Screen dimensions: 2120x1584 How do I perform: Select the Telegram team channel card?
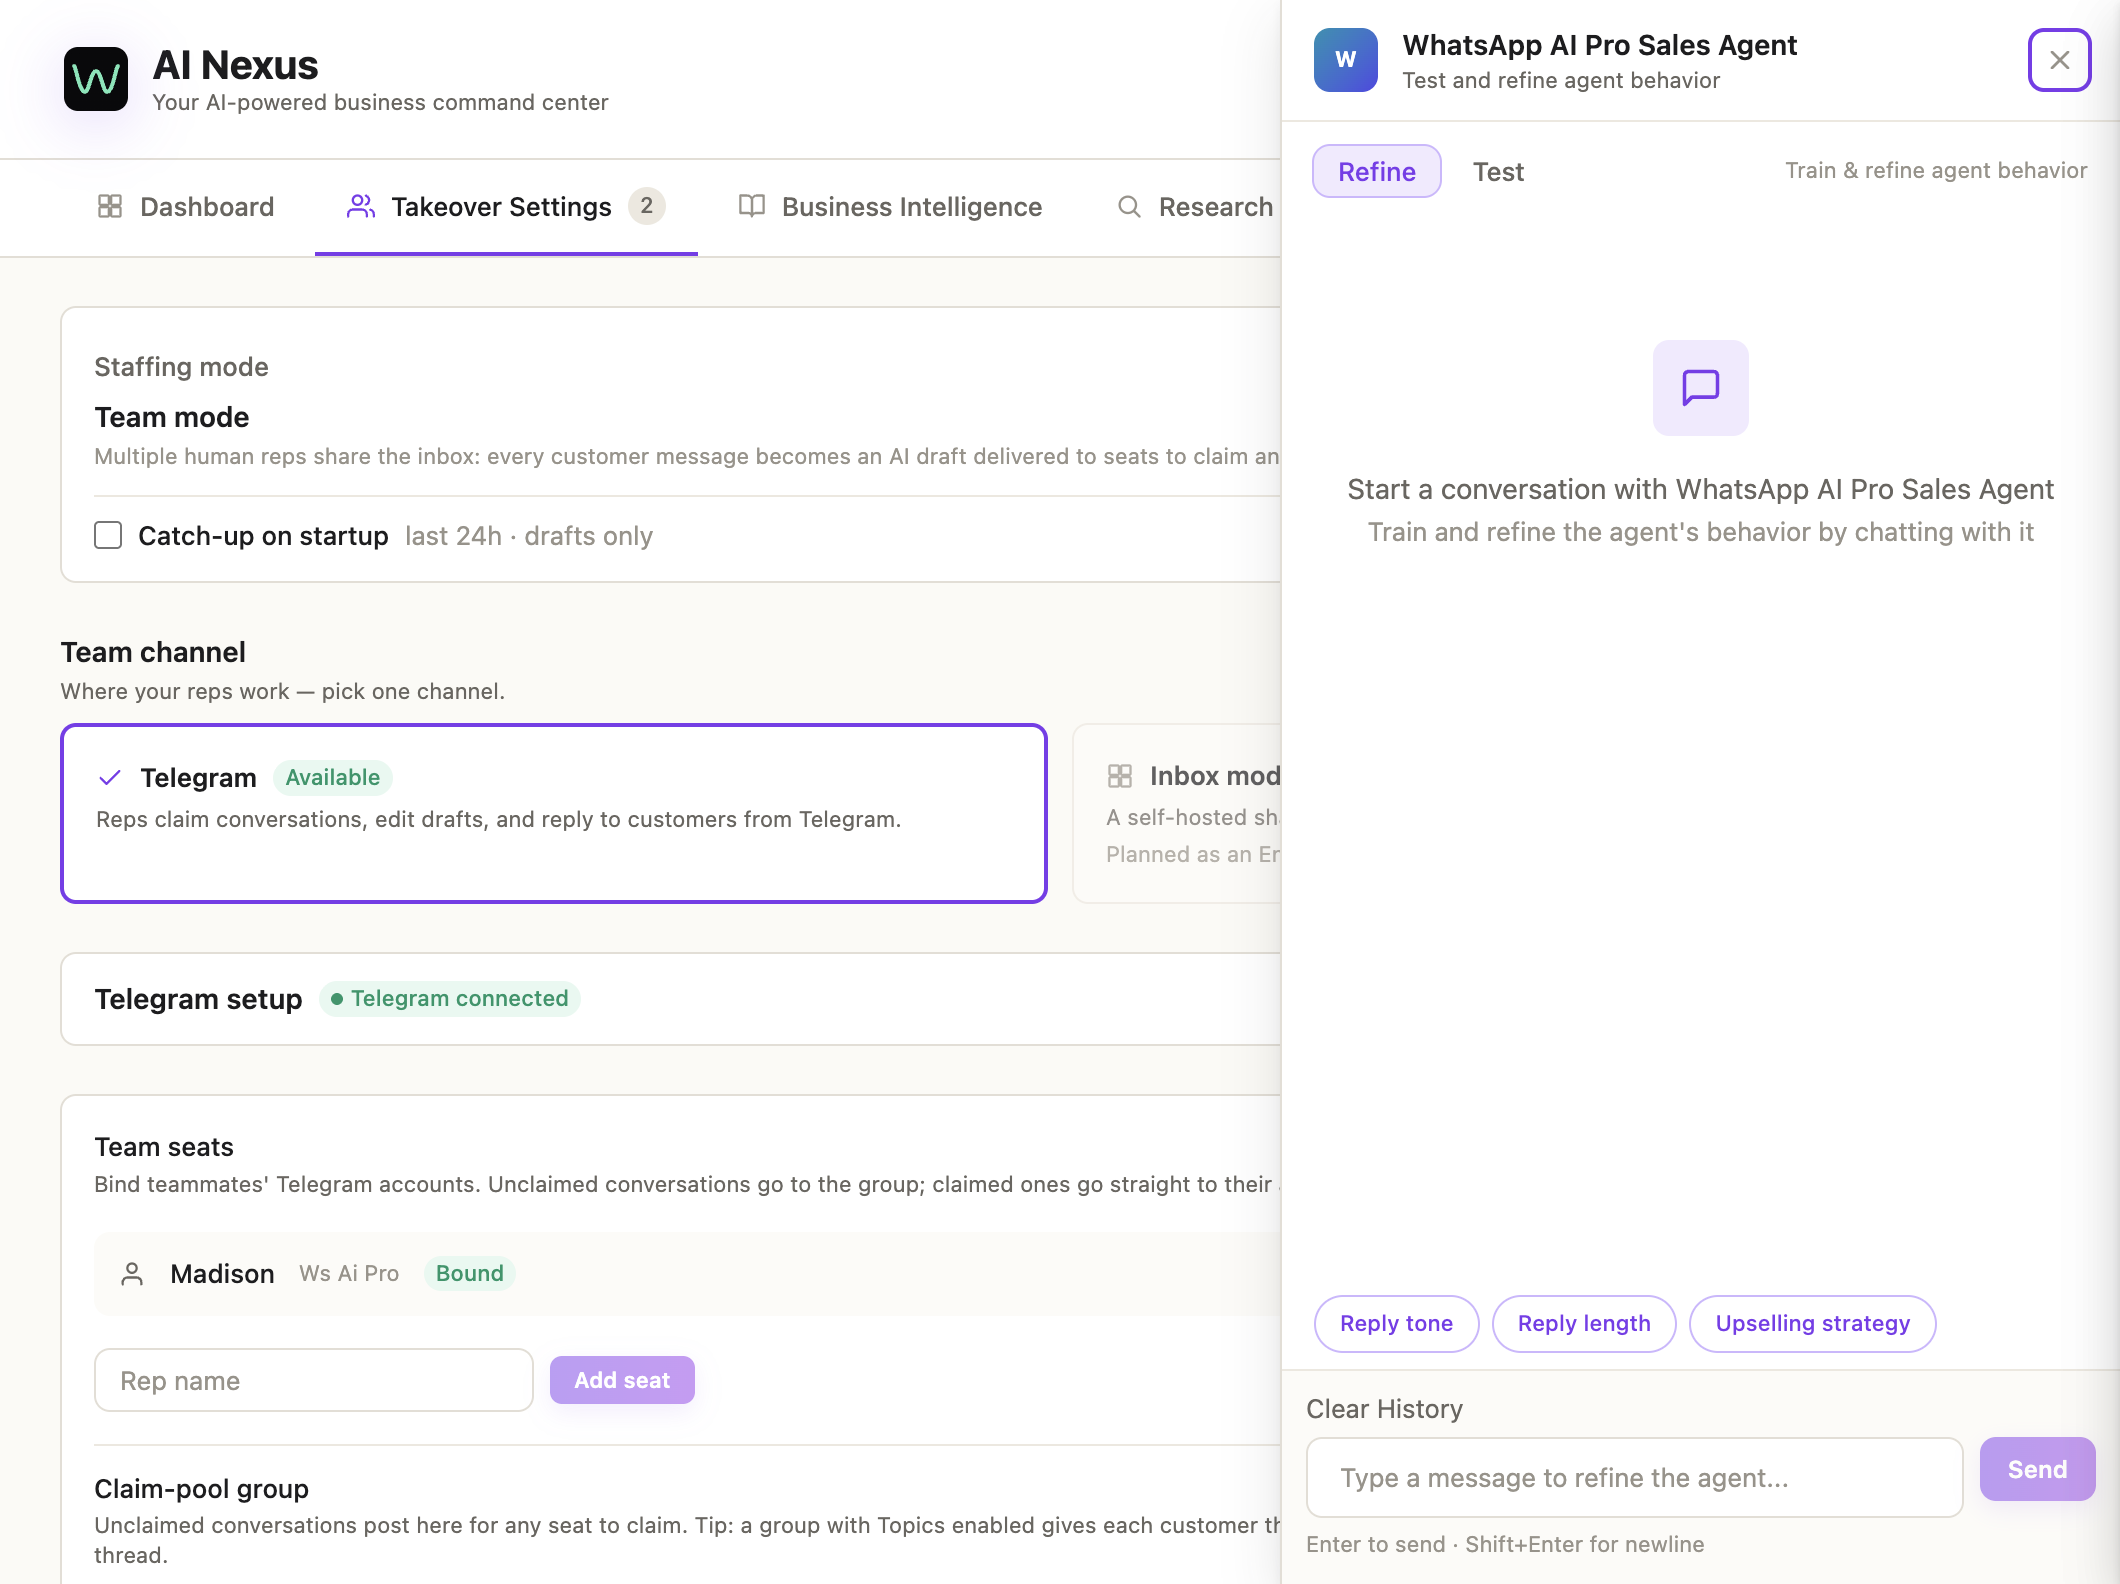554,813
